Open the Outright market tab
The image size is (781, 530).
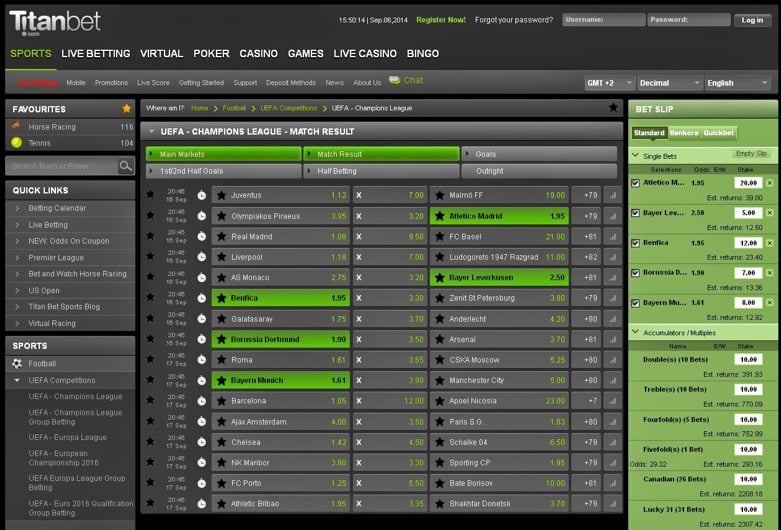pos(539,171)
